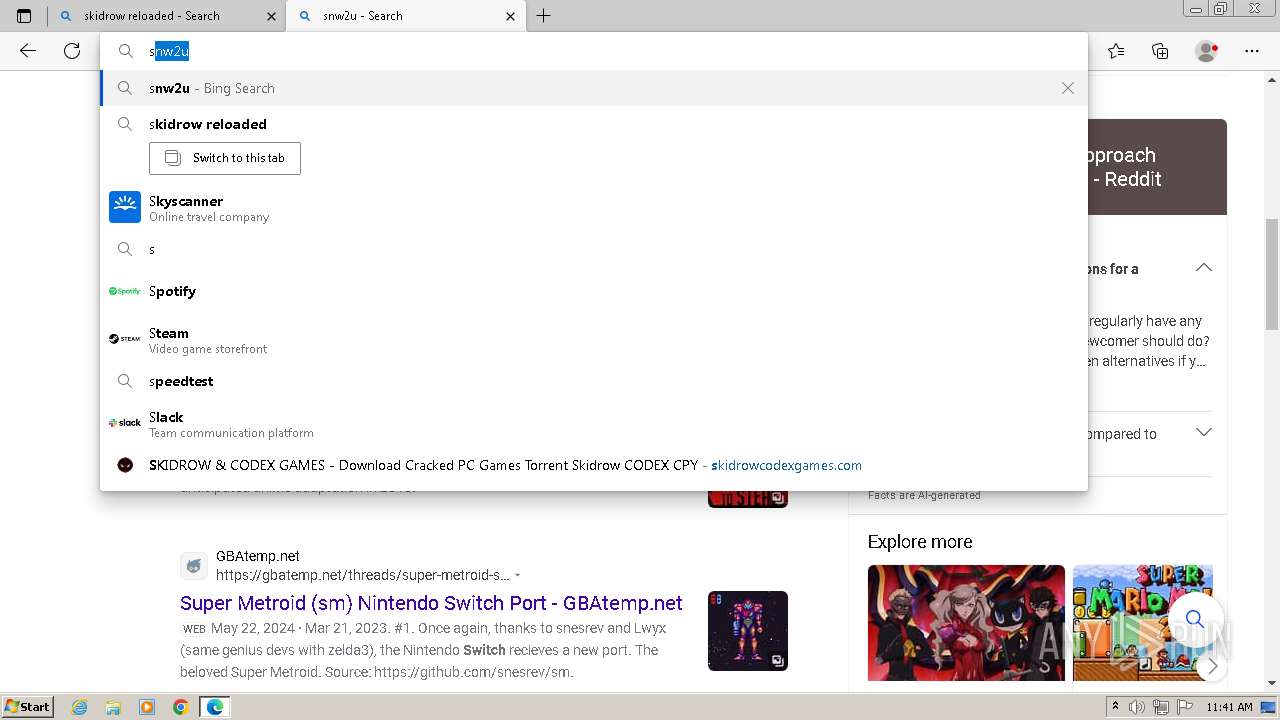Open Windows Media Player taskbar icon

[147, 707]
